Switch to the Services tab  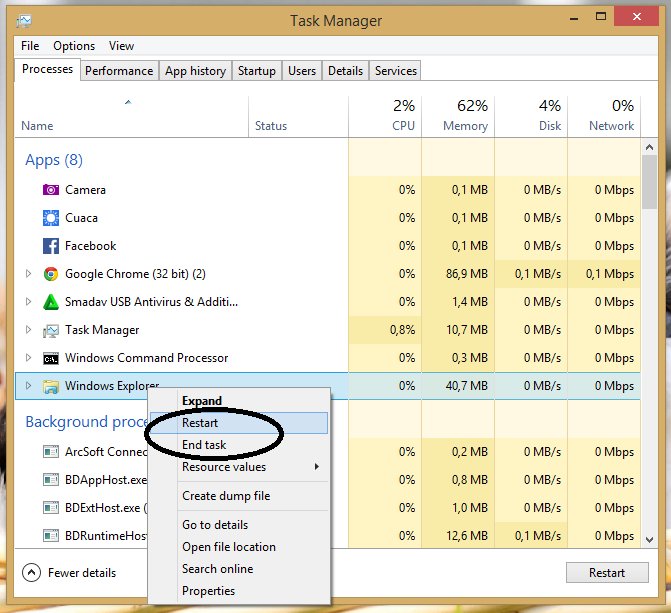(396, 71)
